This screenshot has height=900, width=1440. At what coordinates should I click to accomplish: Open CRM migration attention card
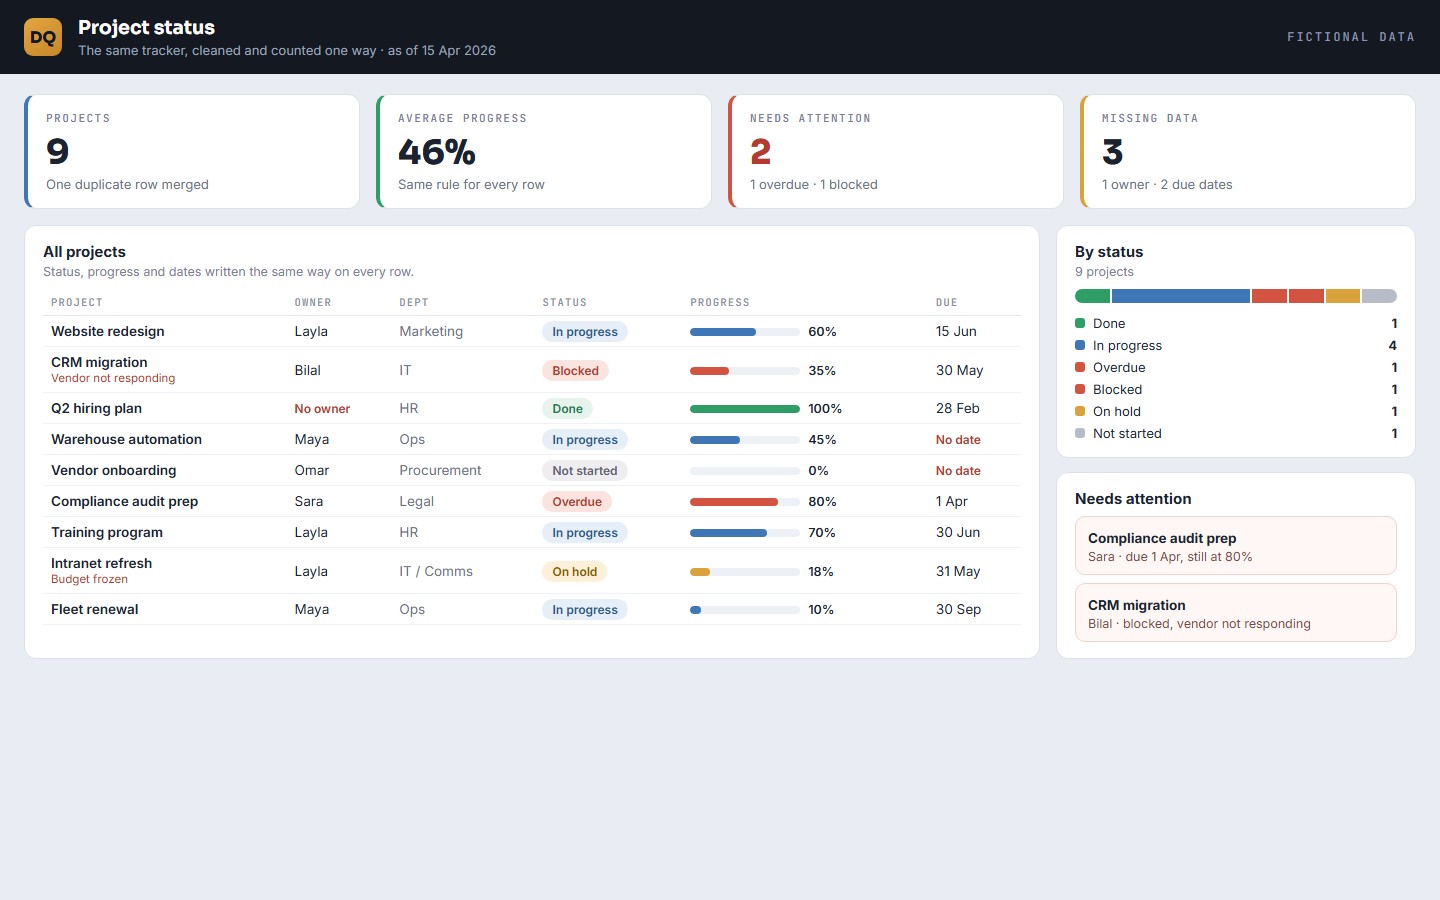[x=1236, y=613]
